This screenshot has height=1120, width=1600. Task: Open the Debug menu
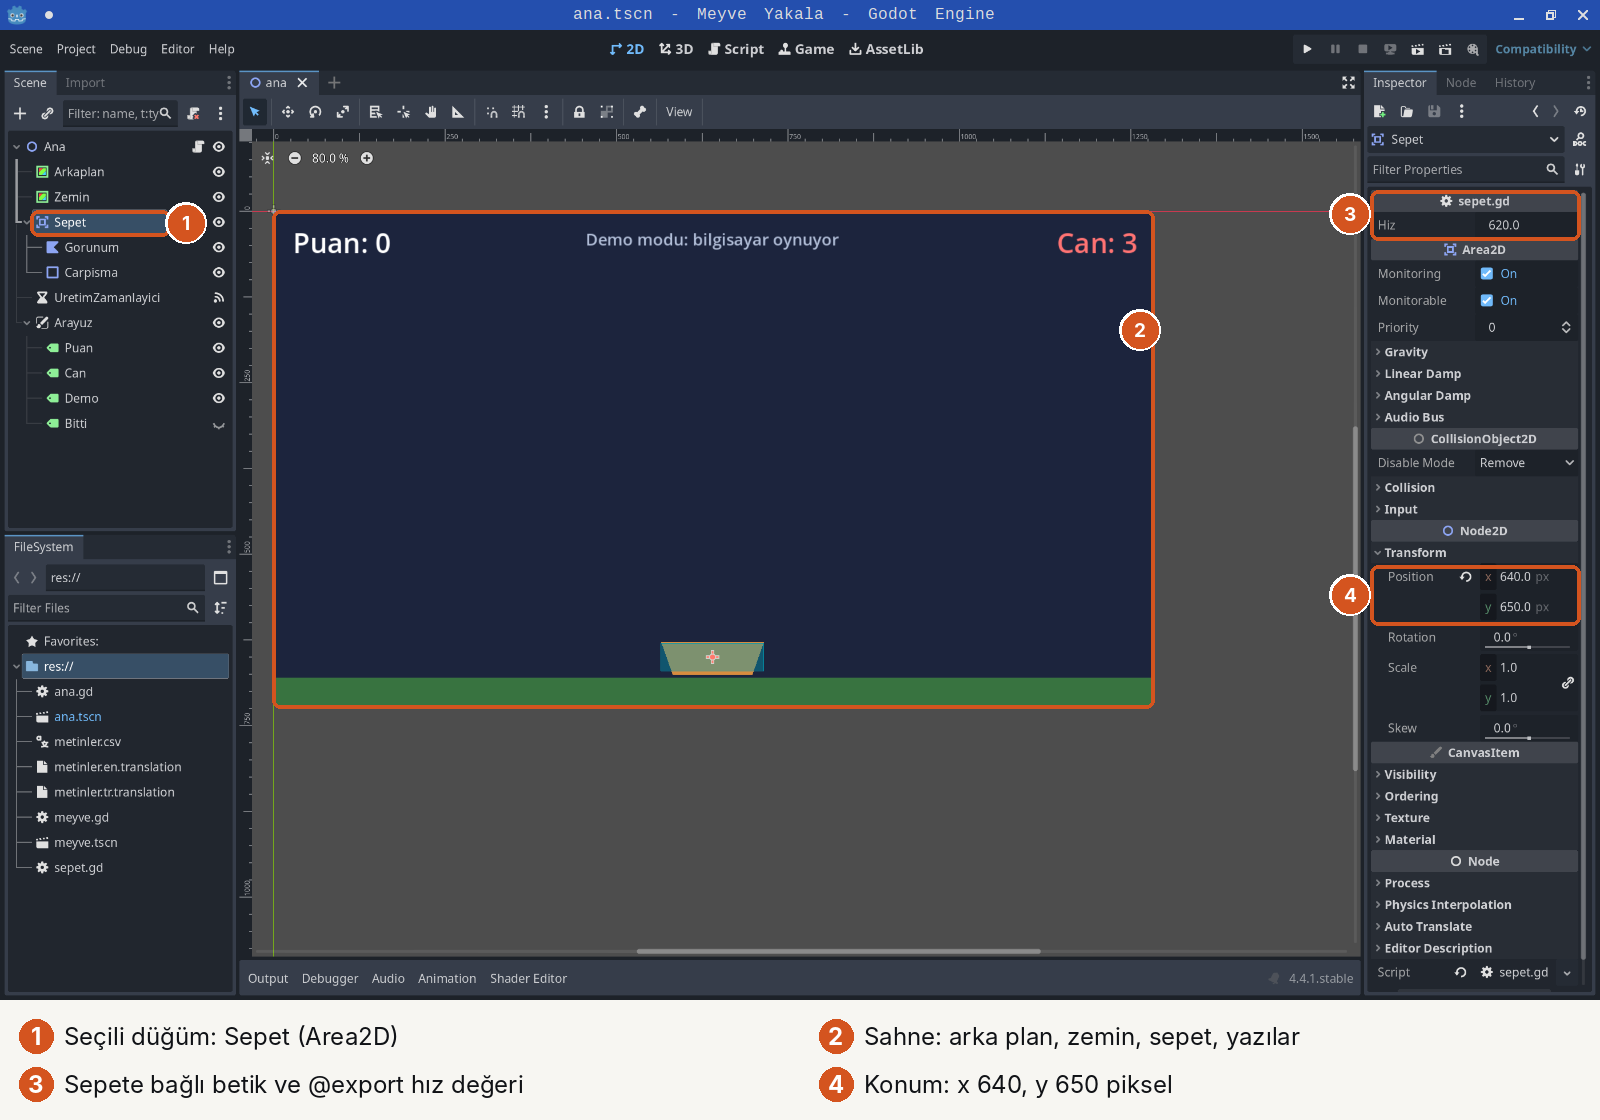click(128, 49)
